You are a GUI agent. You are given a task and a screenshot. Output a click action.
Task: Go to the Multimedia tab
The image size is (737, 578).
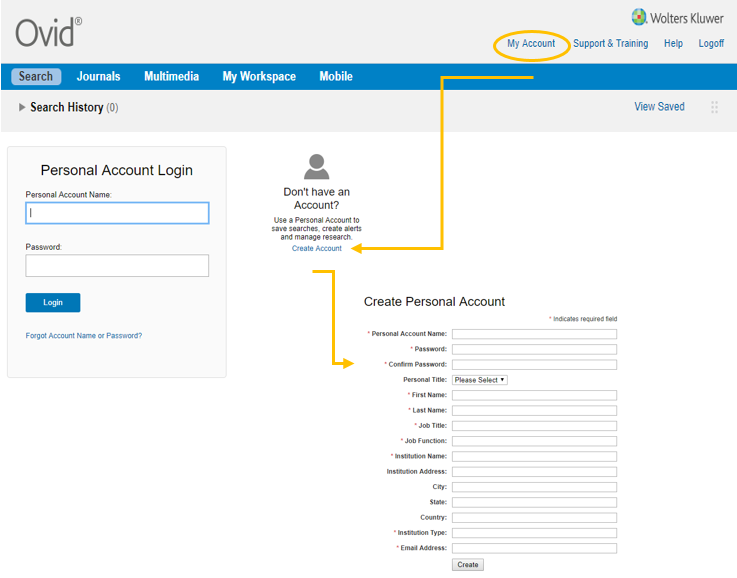pos(172,76)
